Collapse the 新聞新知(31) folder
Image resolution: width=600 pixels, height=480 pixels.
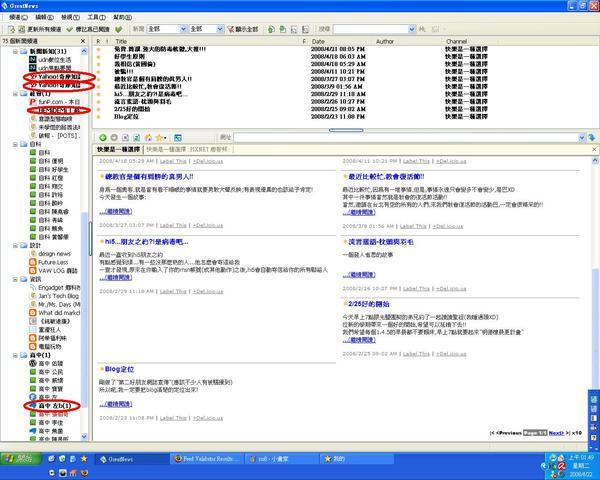click(x=15, y=51)
